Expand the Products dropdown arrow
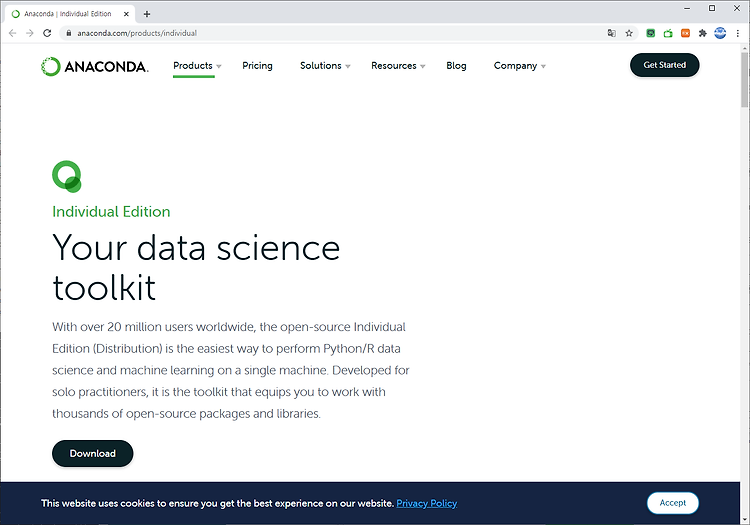Image resolution: width=750 pixels, height=525 pixels. coord(219,66)
